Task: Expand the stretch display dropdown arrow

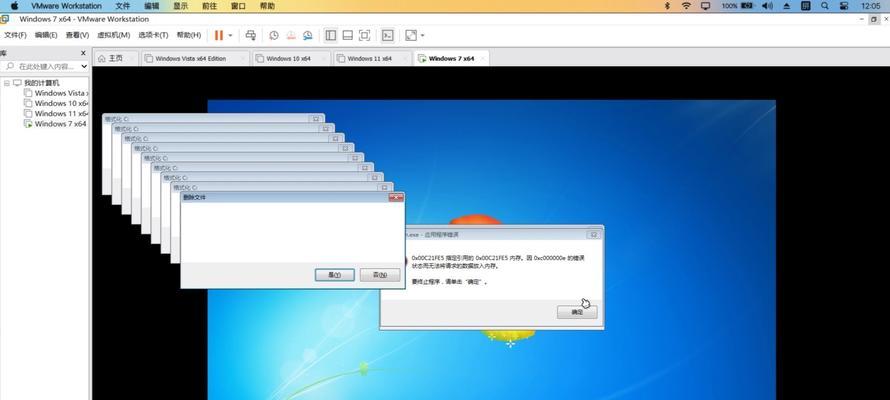Action: pos(422,36)
